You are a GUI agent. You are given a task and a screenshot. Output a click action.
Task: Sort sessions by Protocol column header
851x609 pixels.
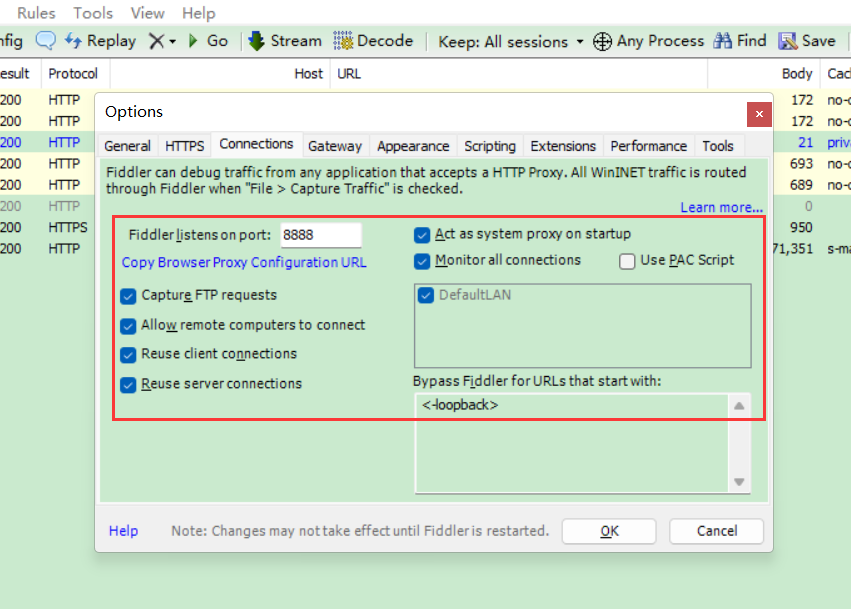[73, 74]
